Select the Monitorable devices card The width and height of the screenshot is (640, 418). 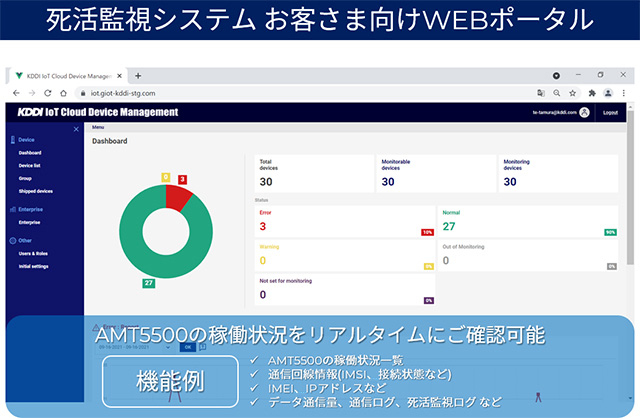436,173
